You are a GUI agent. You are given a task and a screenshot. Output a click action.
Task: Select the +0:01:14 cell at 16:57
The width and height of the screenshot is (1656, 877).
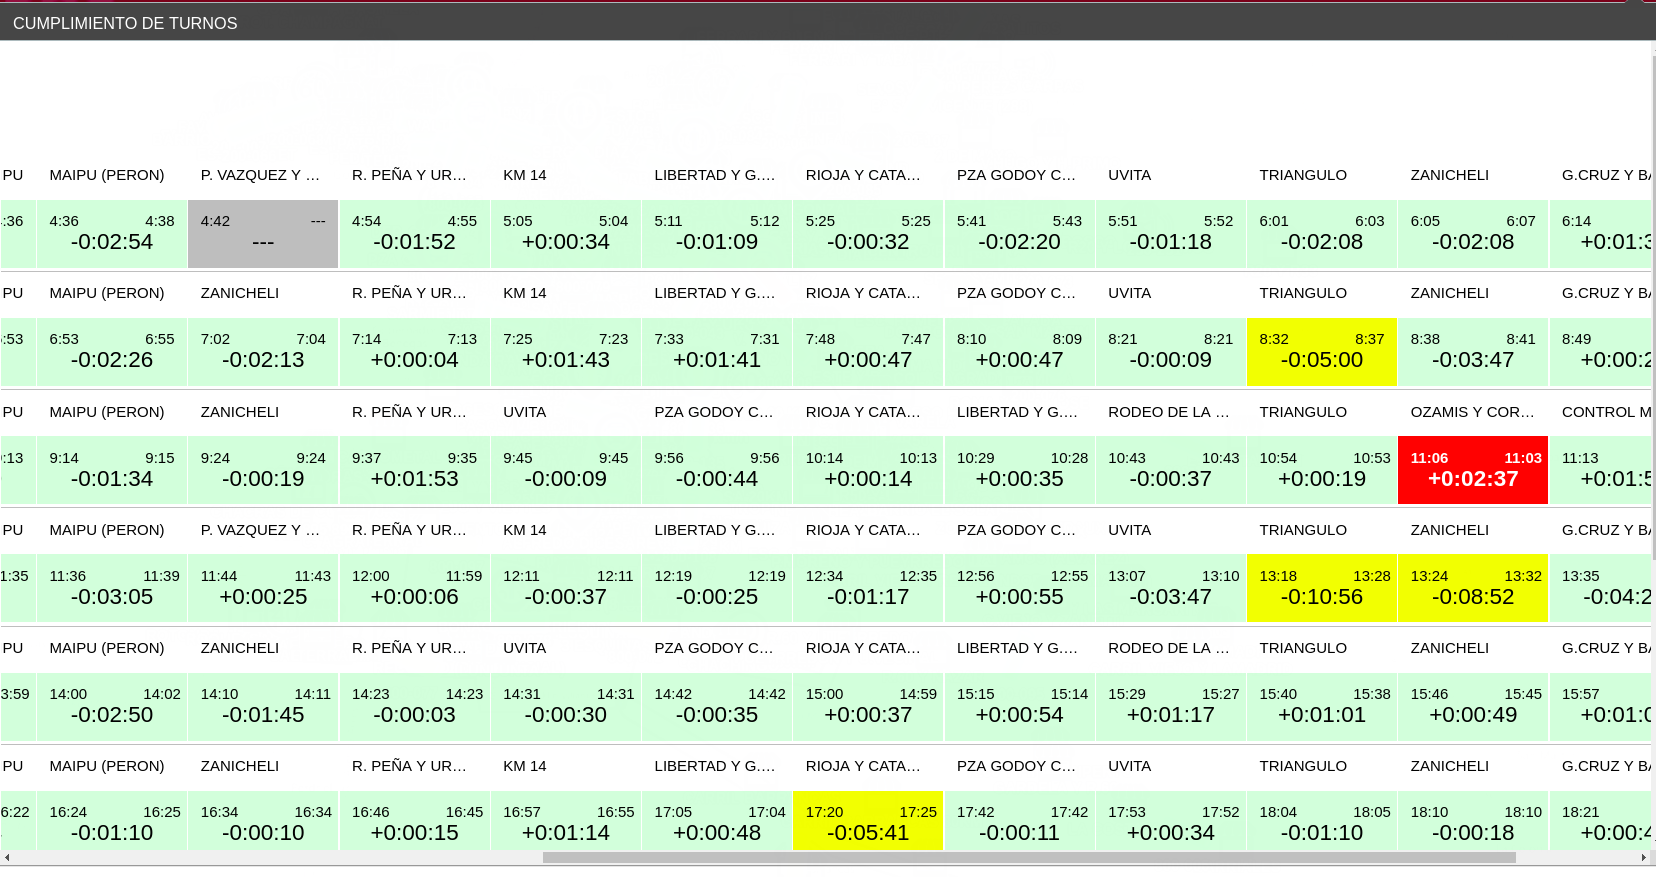[565, 822]
